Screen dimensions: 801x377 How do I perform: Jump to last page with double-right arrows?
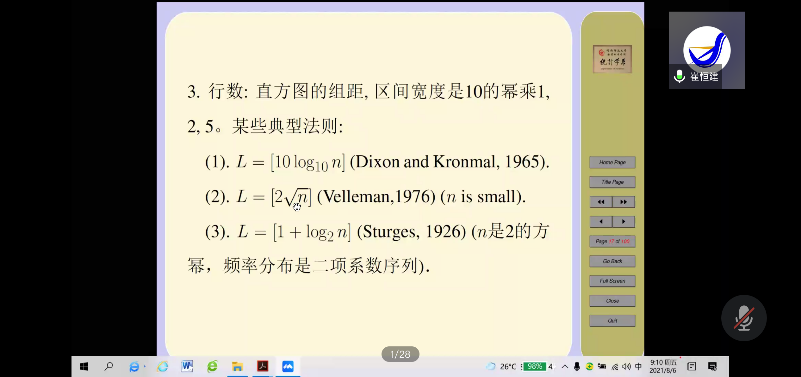coord(623,202)
